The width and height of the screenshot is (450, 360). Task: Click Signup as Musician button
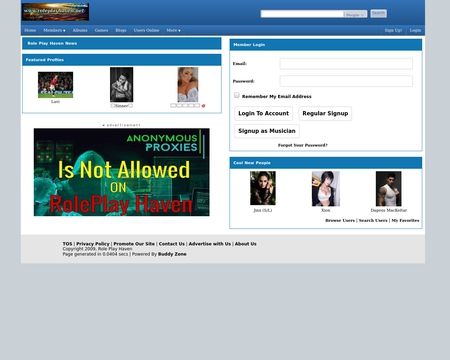coord(267,131)
